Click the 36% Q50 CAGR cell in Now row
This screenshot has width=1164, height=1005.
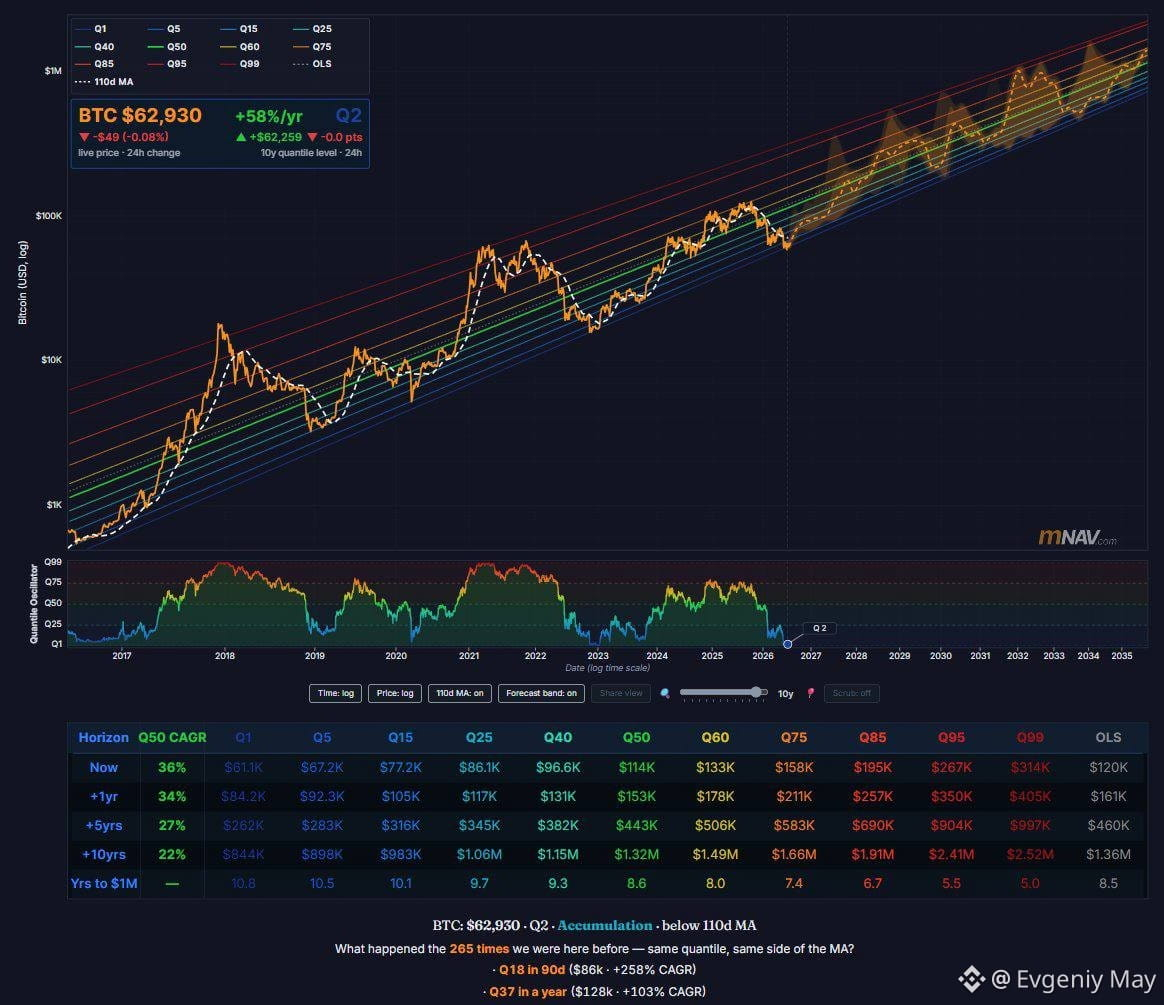tap(172, 767)
